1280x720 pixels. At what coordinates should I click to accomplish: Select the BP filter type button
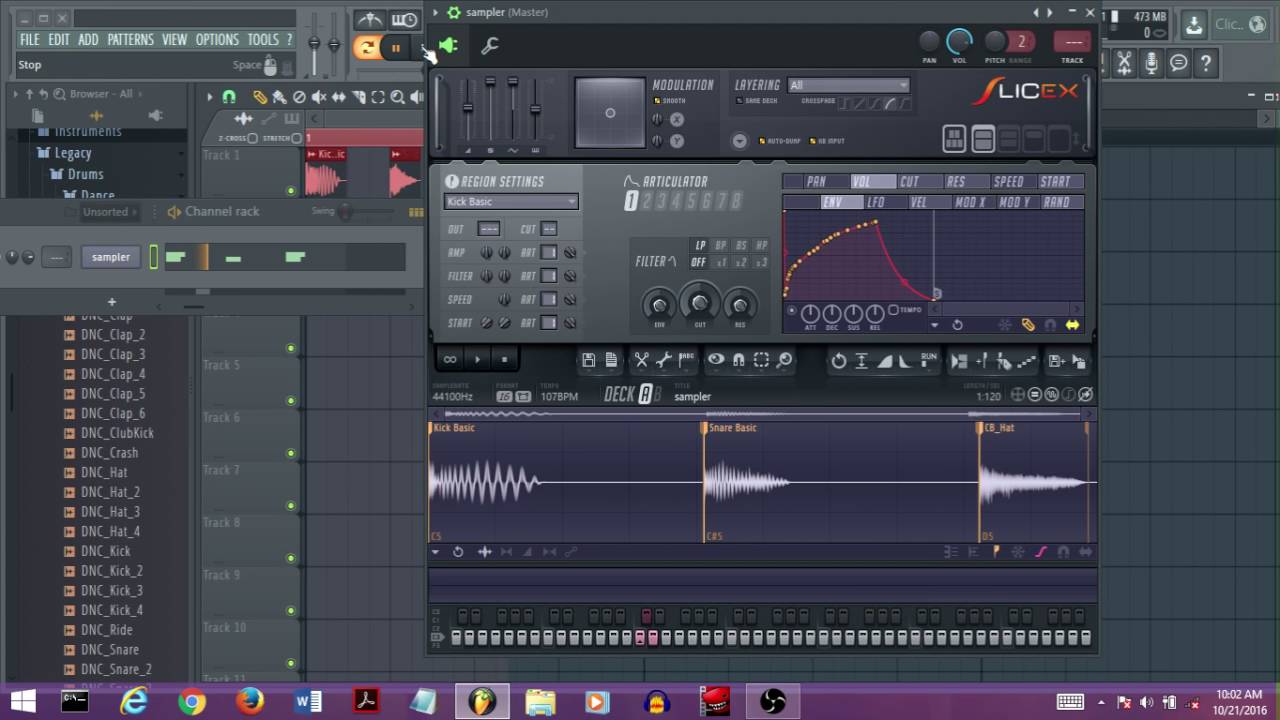(x=721, y=246)
